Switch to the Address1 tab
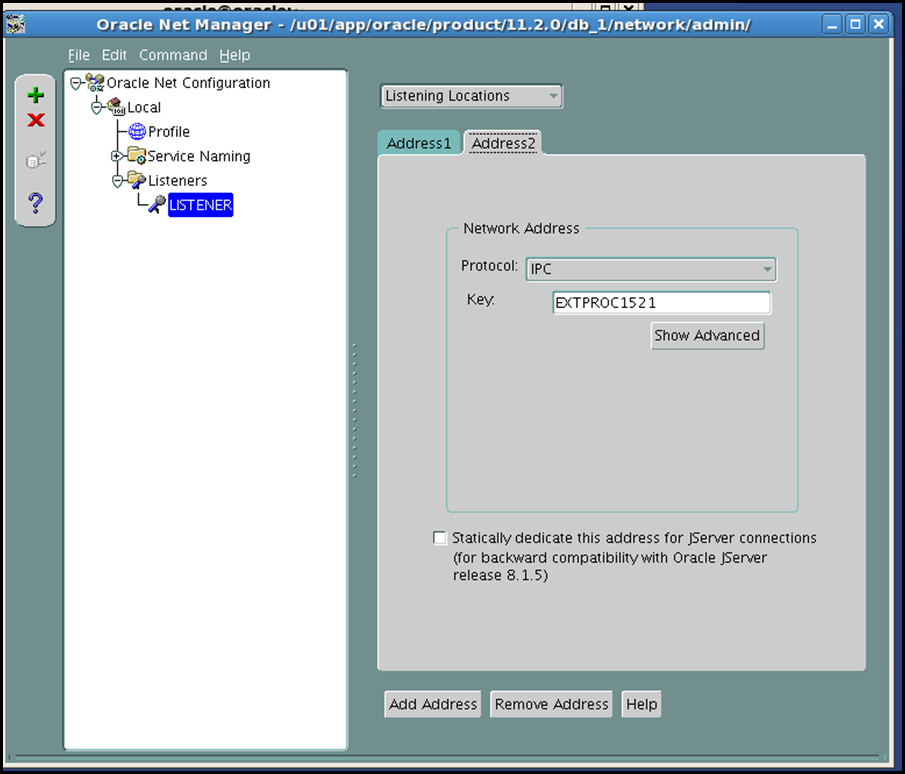The height and width of the screenshot is (774, 905). point(419,143)
